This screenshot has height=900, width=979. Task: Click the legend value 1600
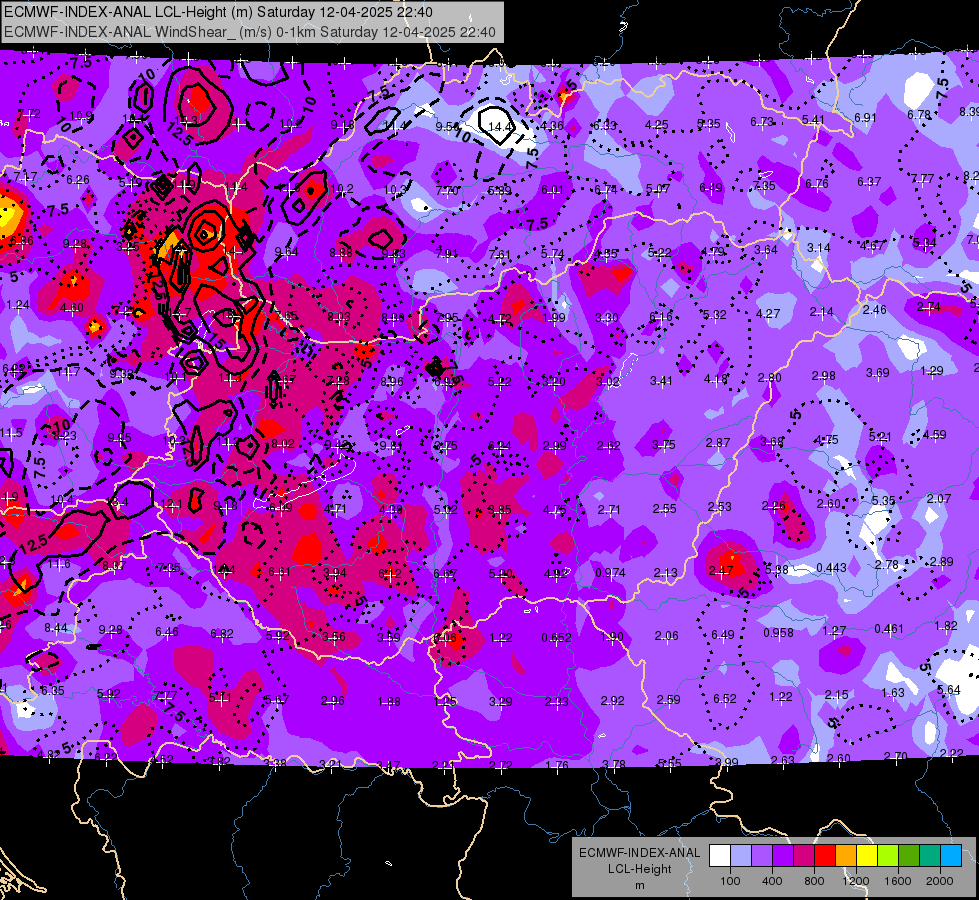pyautogui.click(x=898, y=881)
